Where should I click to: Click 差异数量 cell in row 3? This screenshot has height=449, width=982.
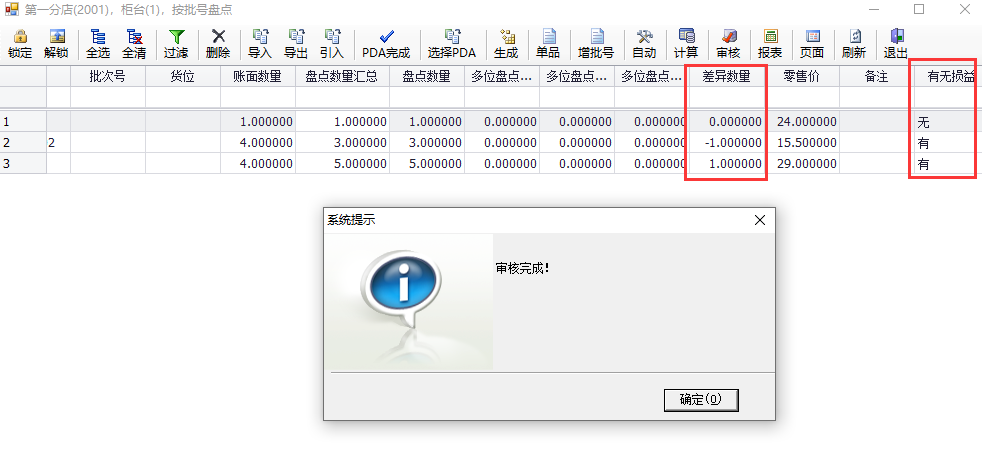click(x=727, y=164)
